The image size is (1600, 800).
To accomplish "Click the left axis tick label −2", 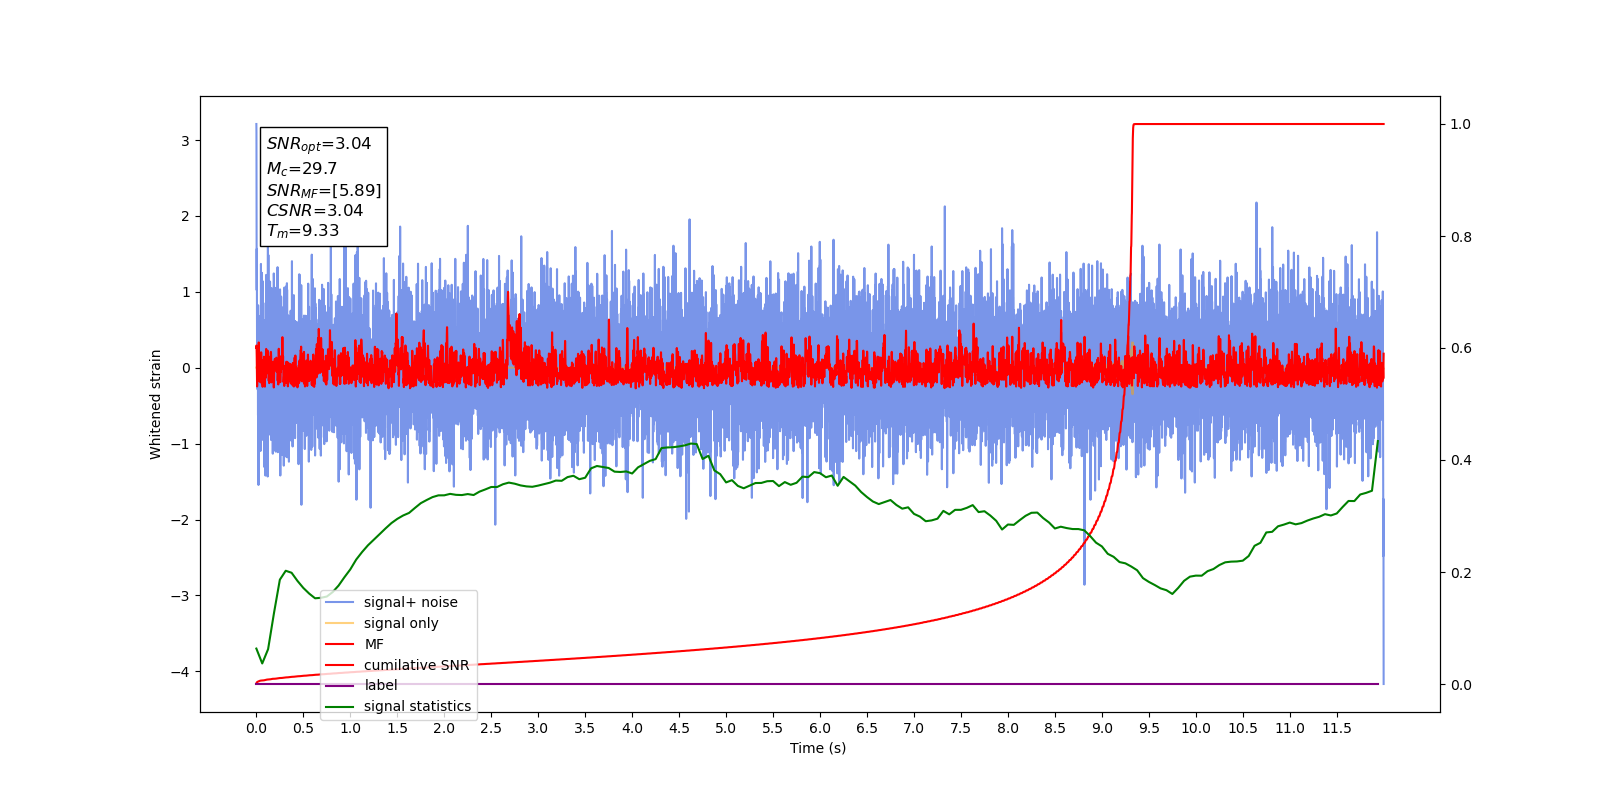I will pyautogui.click(x=180, y=520).
